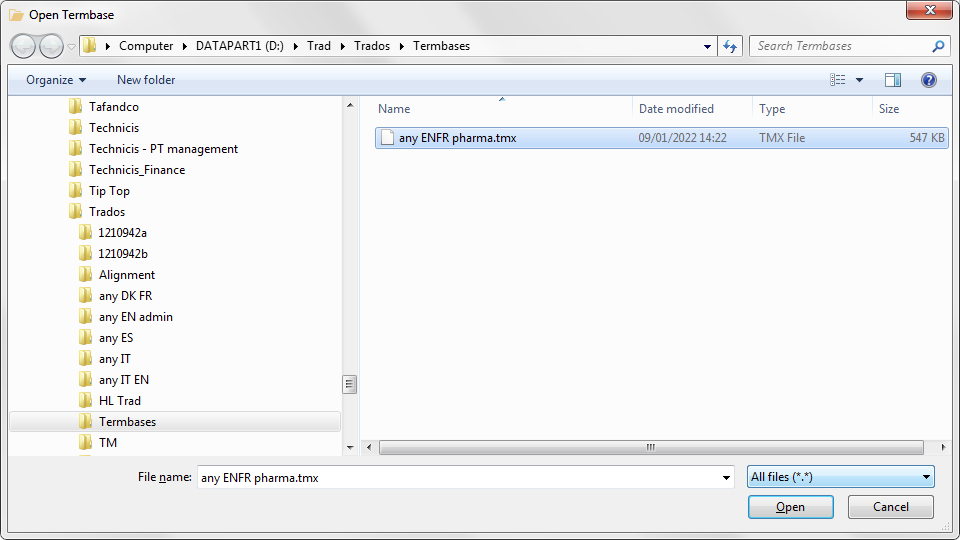Open the File name dropdown arrow
Screen dimensions: 960x540
[x=726, y=478]
